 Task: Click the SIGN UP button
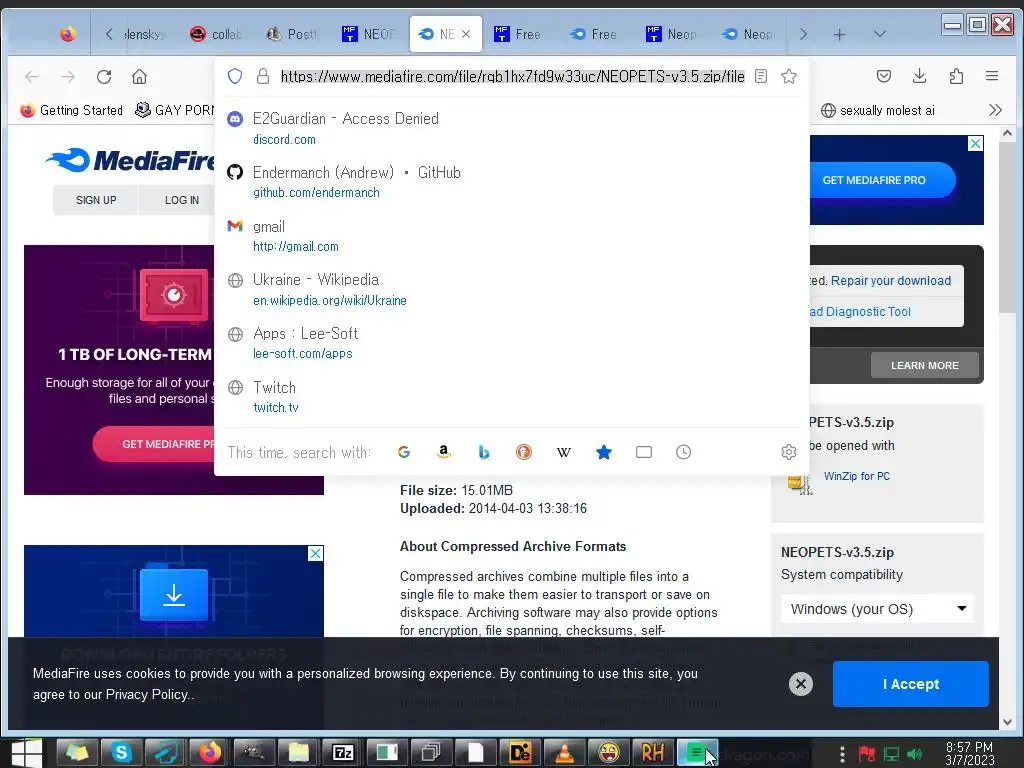point(96,200)
